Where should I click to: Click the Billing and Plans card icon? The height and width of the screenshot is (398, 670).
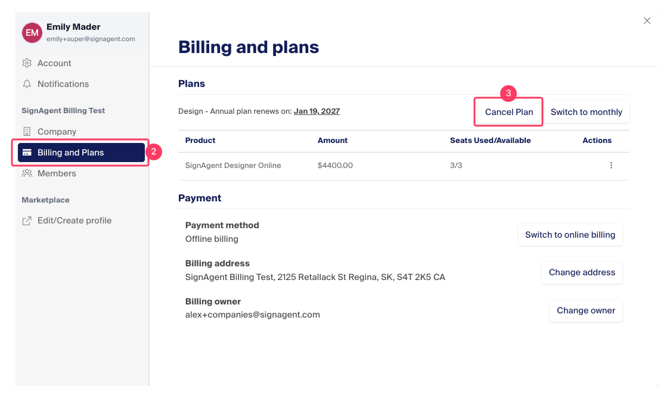click(26, 152)
